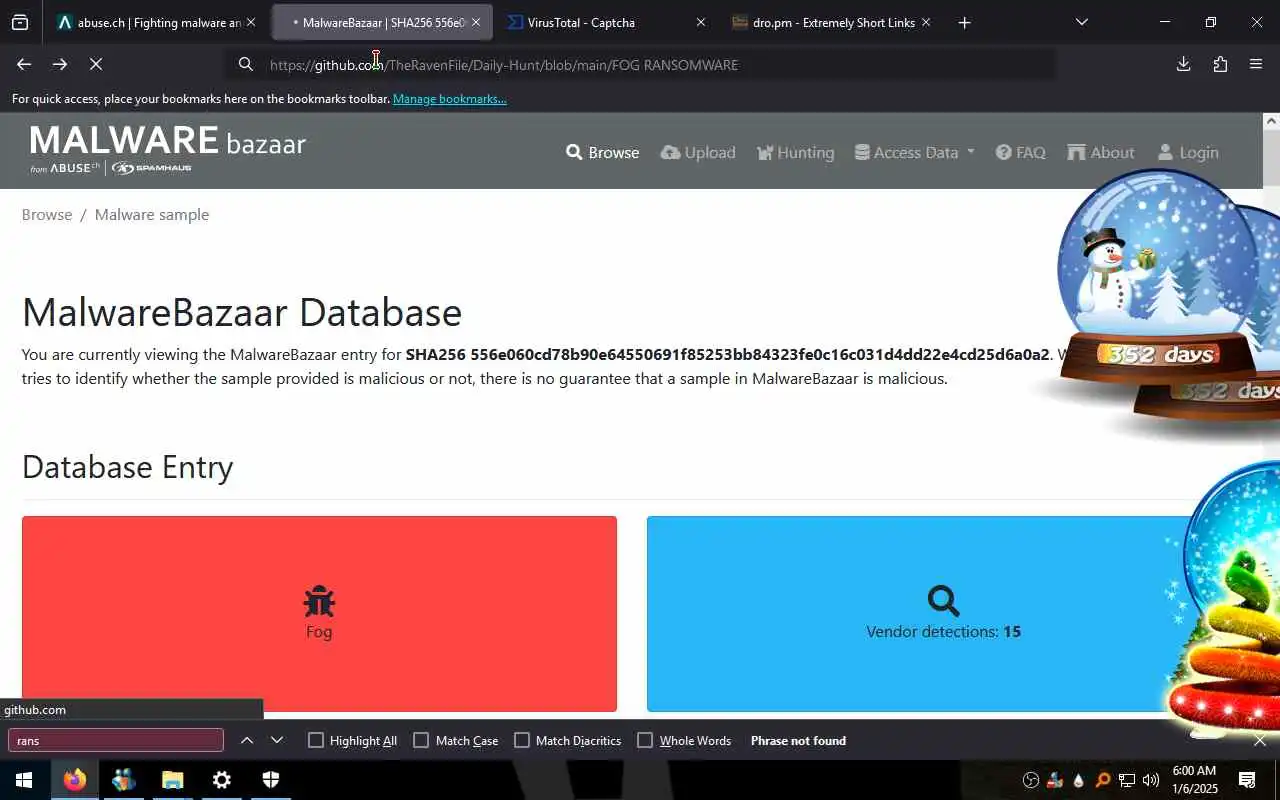Viewport: 1280px width, 800px height.
Task: Open the Upload page
Action: click(698, 152)
